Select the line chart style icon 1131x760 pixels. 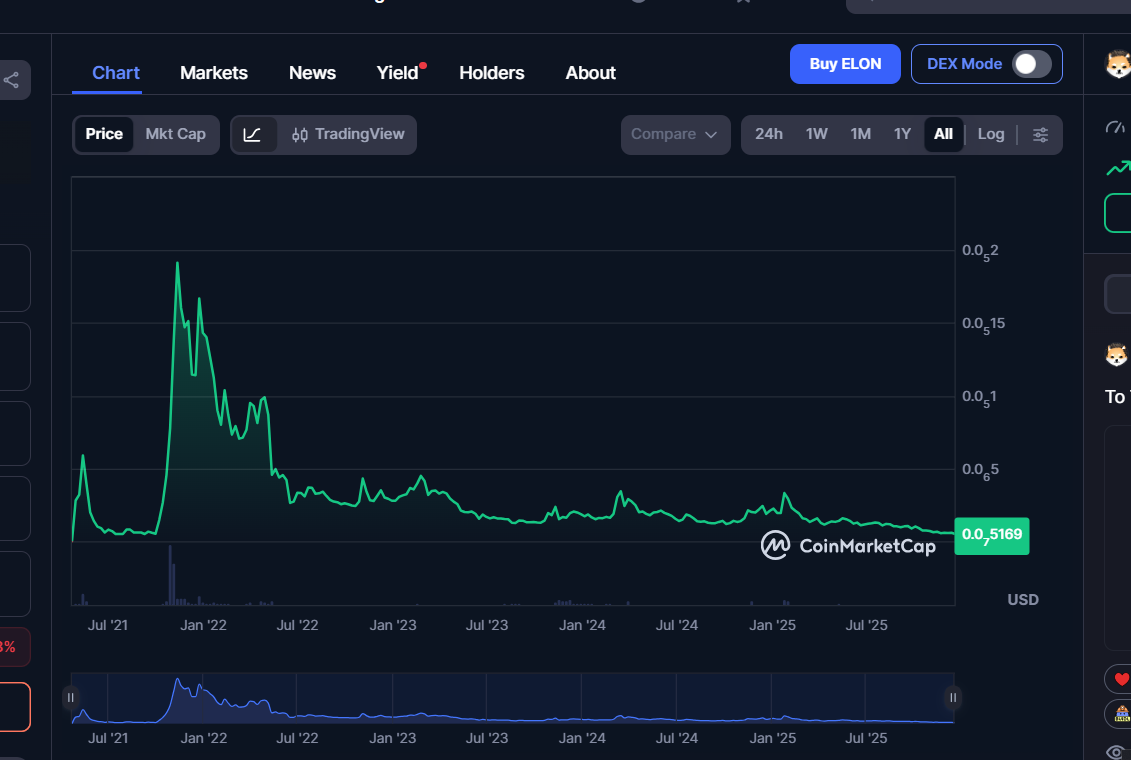(255, 134)
